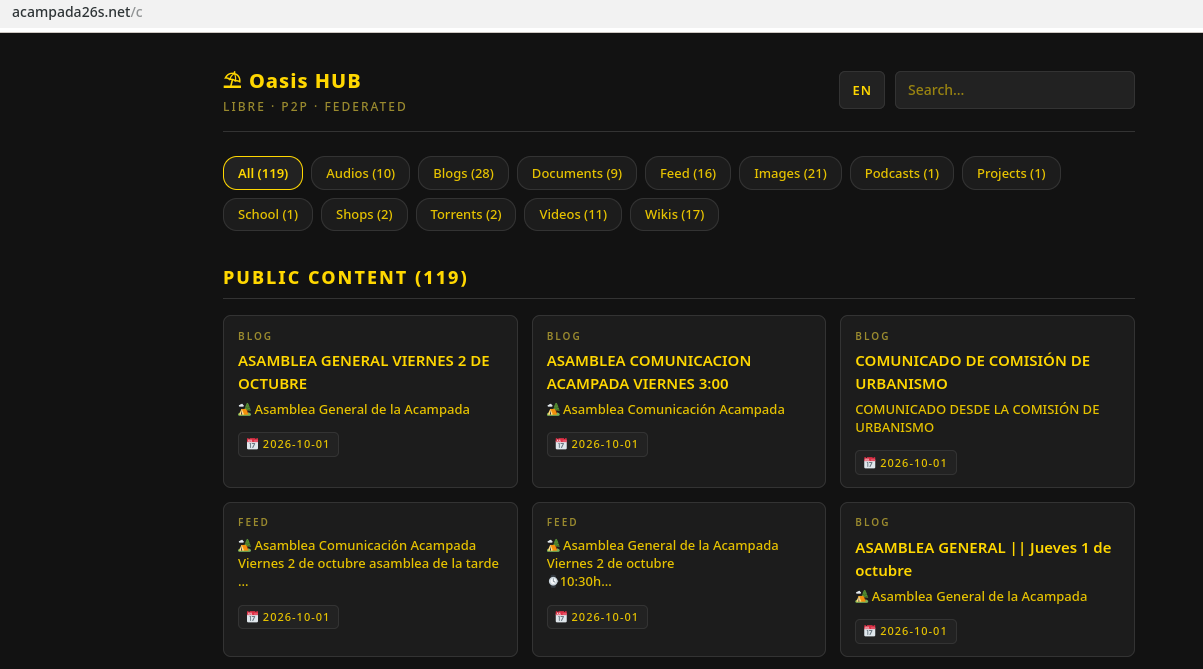Click BLOG label of ASAMBLEA GENERAL VIERNES card
The image size is (1203, 669).
pyautogui.click(x=255, y=336)
